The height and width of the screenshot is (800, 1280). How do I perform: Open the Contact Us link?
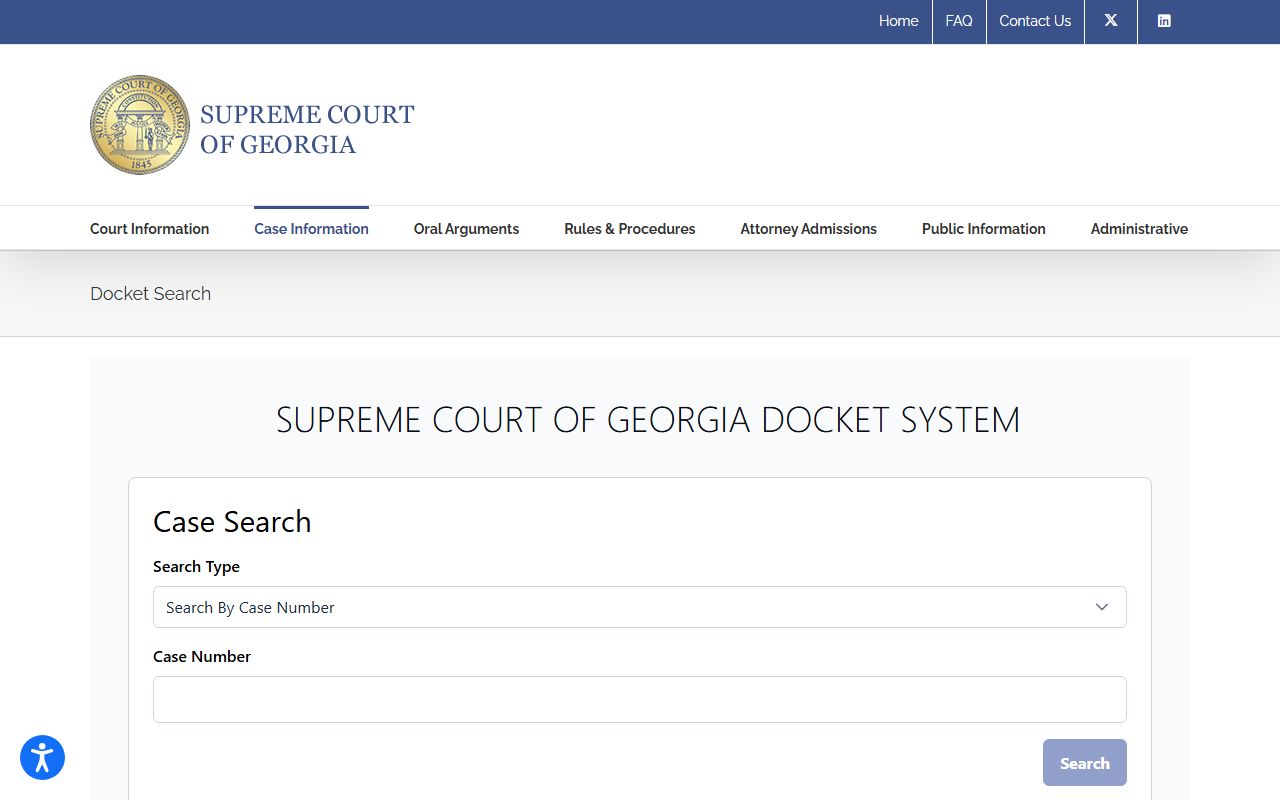tap(1035, 21)
